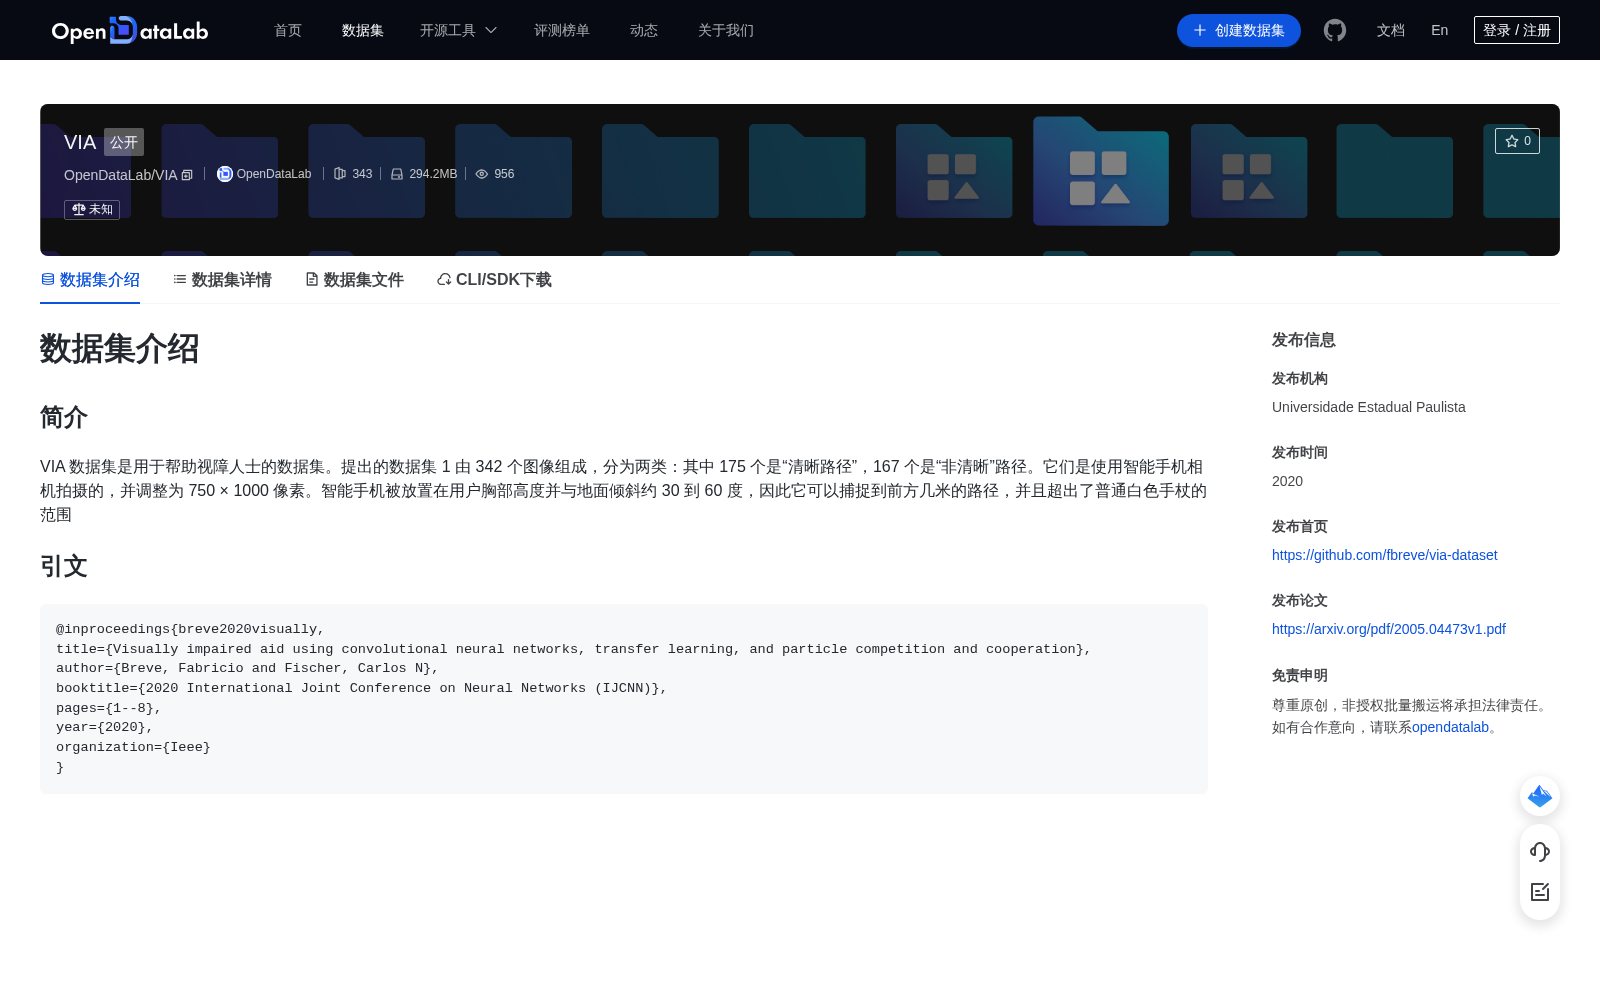Click the 发布信息 heading

(x=1304, y=340)
